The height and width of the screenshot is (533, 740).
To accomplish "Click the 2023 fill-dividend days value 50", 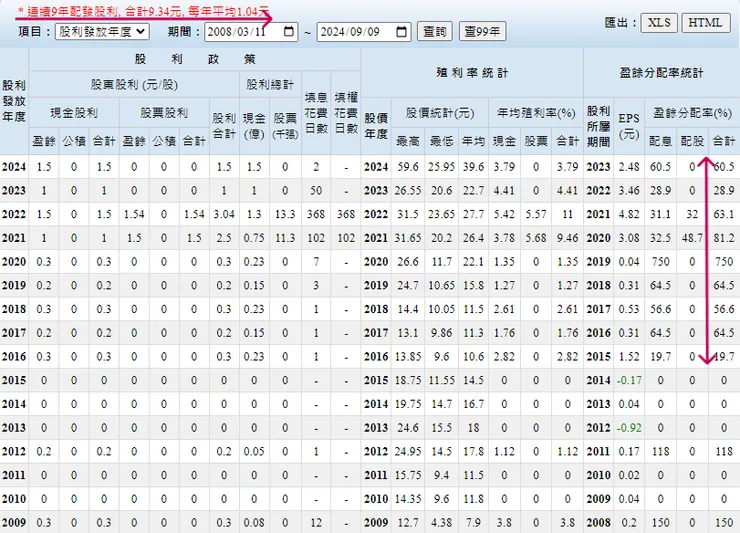I will click(x=316, y=190).
